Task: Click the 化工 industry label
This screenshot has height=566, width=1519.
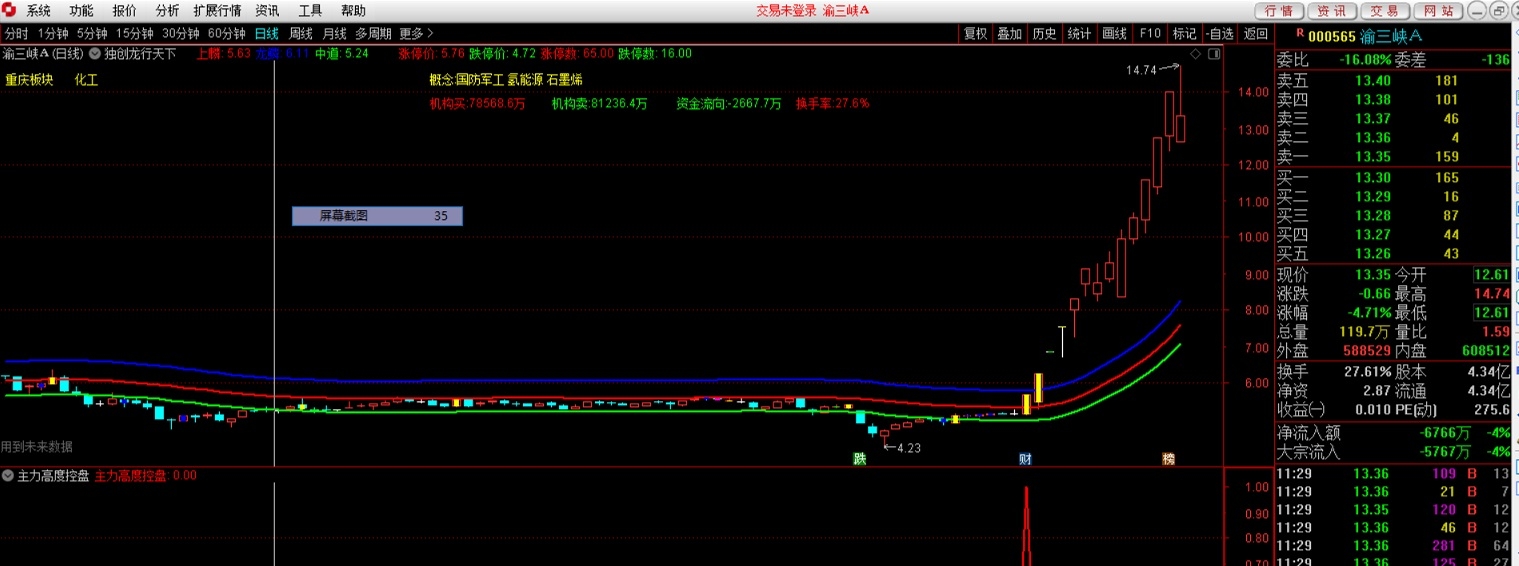Action: coord(86,80)
